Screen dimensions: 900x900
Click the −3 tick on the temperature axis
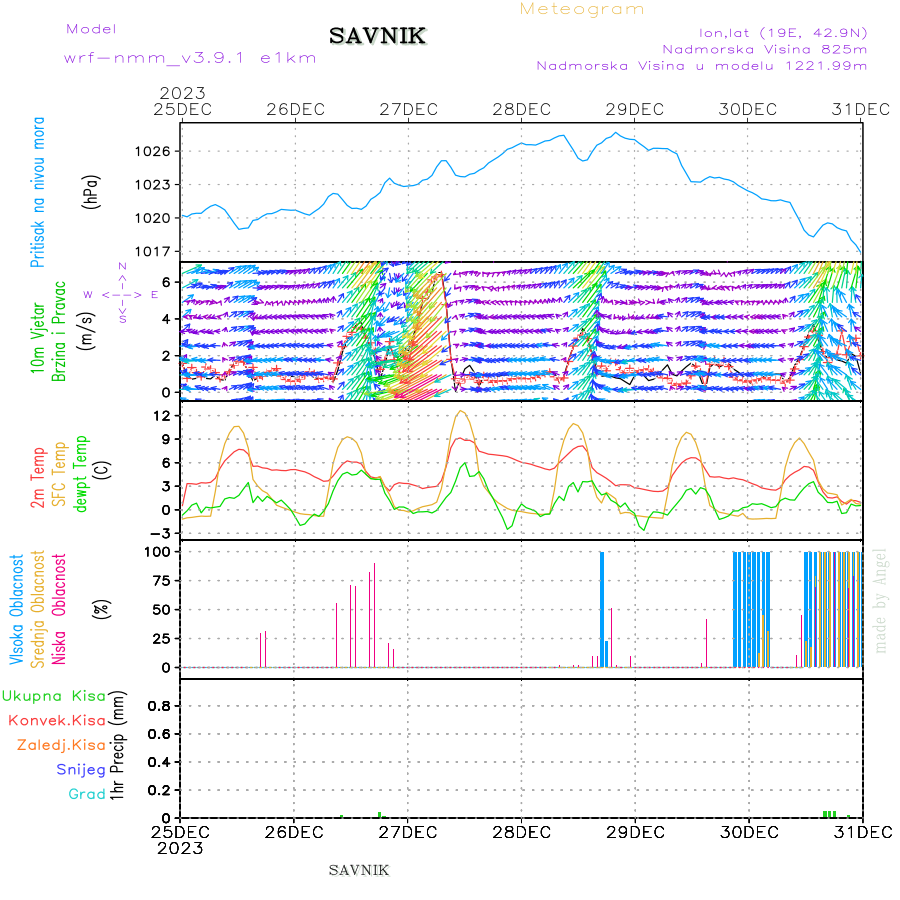[x=162, y=533]
